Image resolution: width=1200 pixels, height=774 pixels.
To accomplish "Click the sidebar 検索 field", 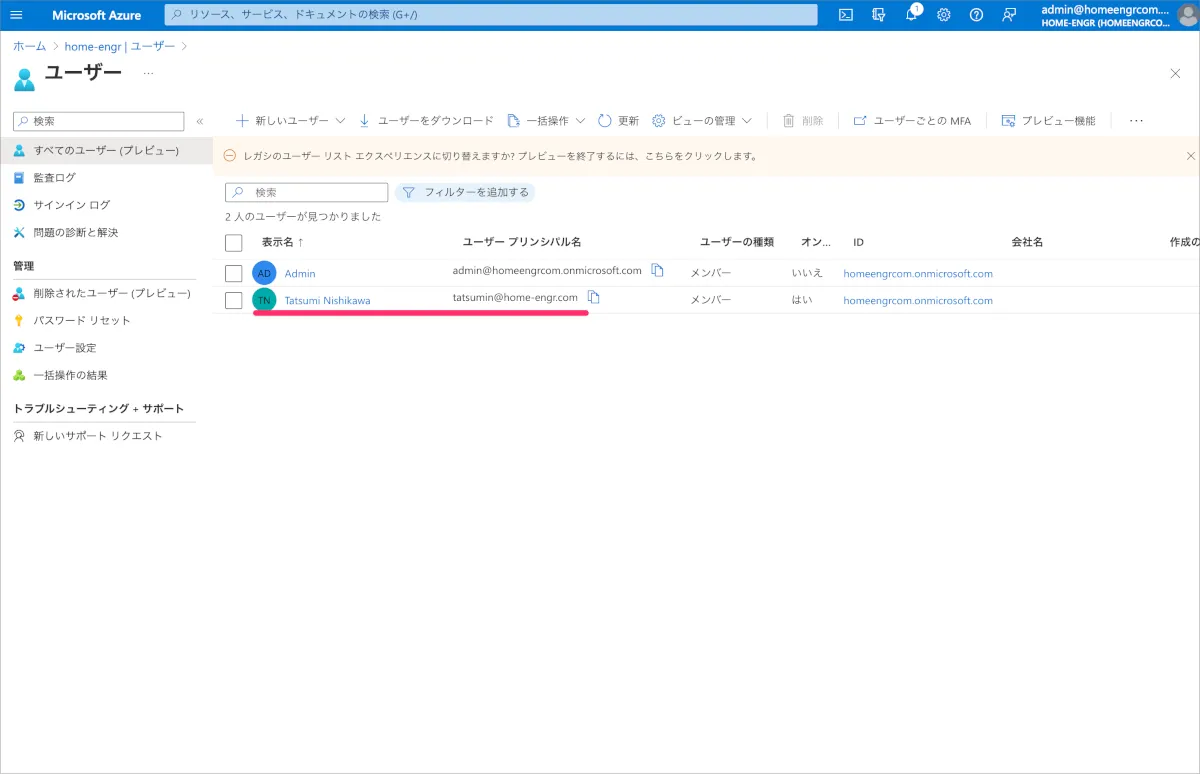I will [99, 121].
